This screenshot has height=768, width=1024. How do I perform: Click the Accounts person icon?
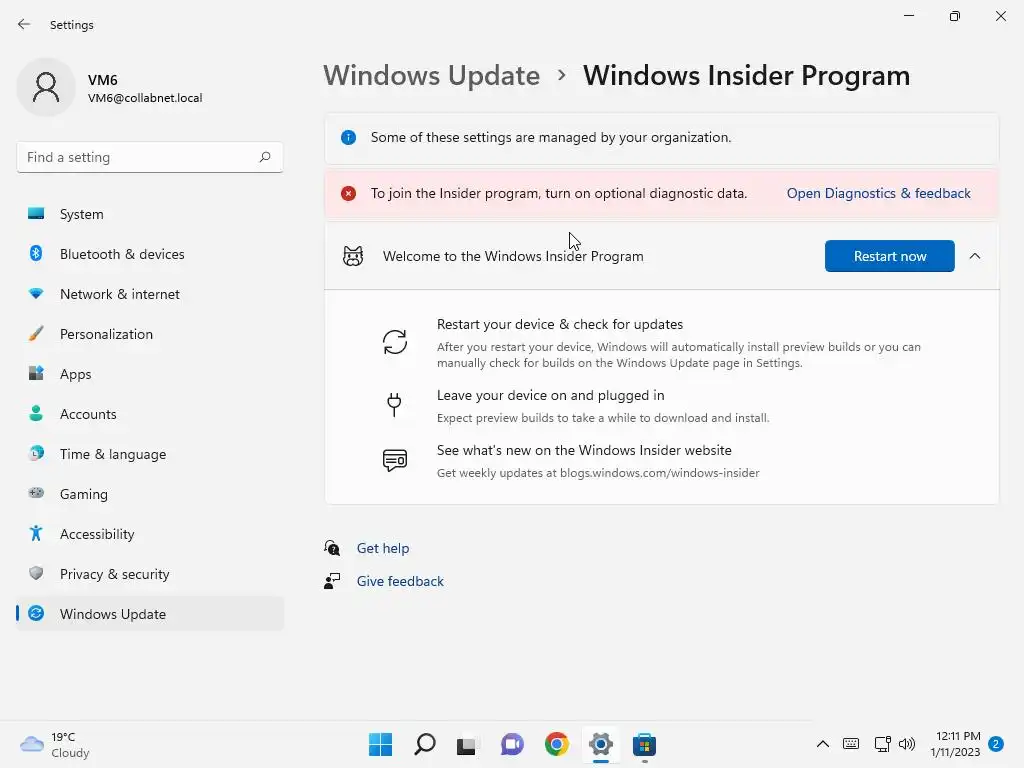point(36,413)
